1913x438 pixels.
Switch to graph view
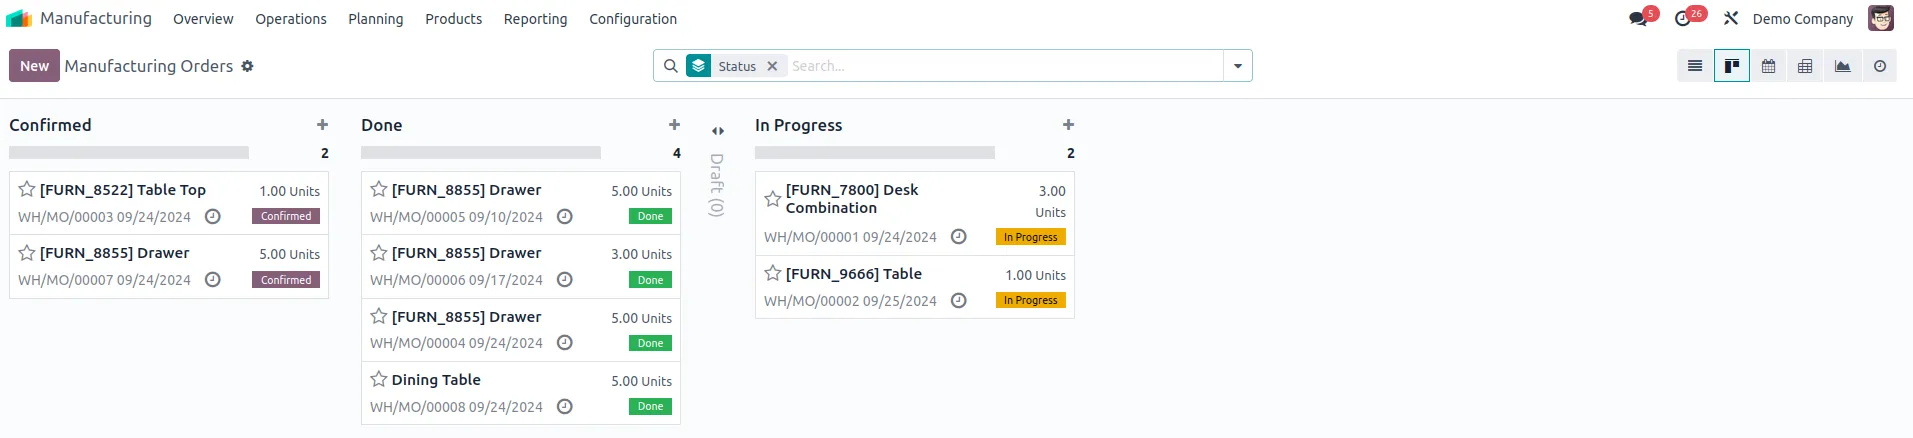pyautogui.click(x=1842, y=66)
